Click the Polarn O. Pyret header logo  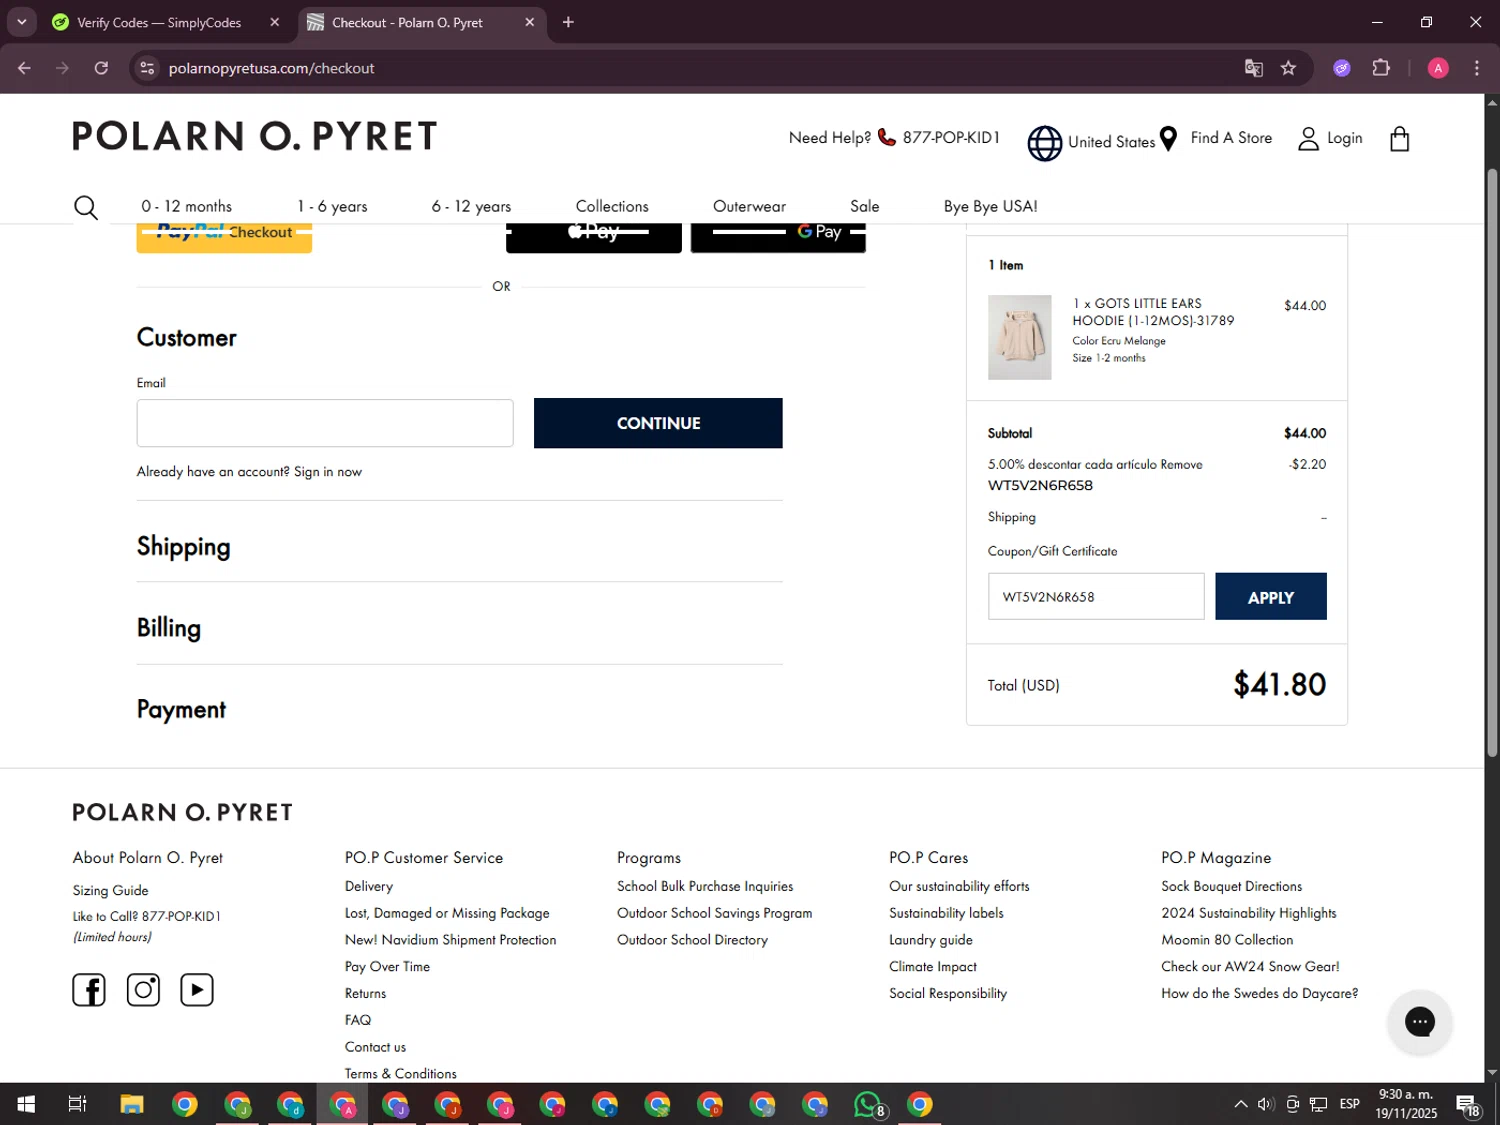(254, 136)
